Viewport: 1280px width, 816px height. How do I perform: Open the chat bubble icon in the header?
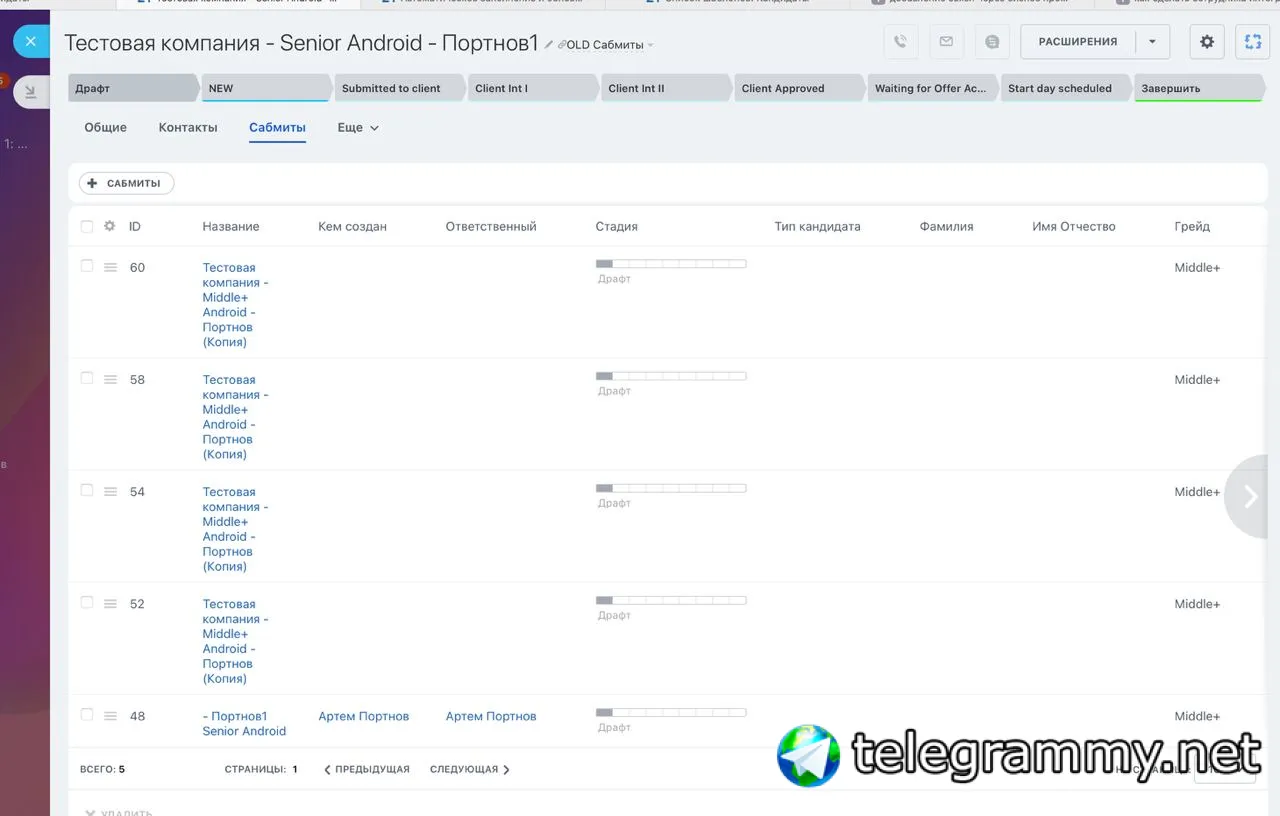(992, 42)
